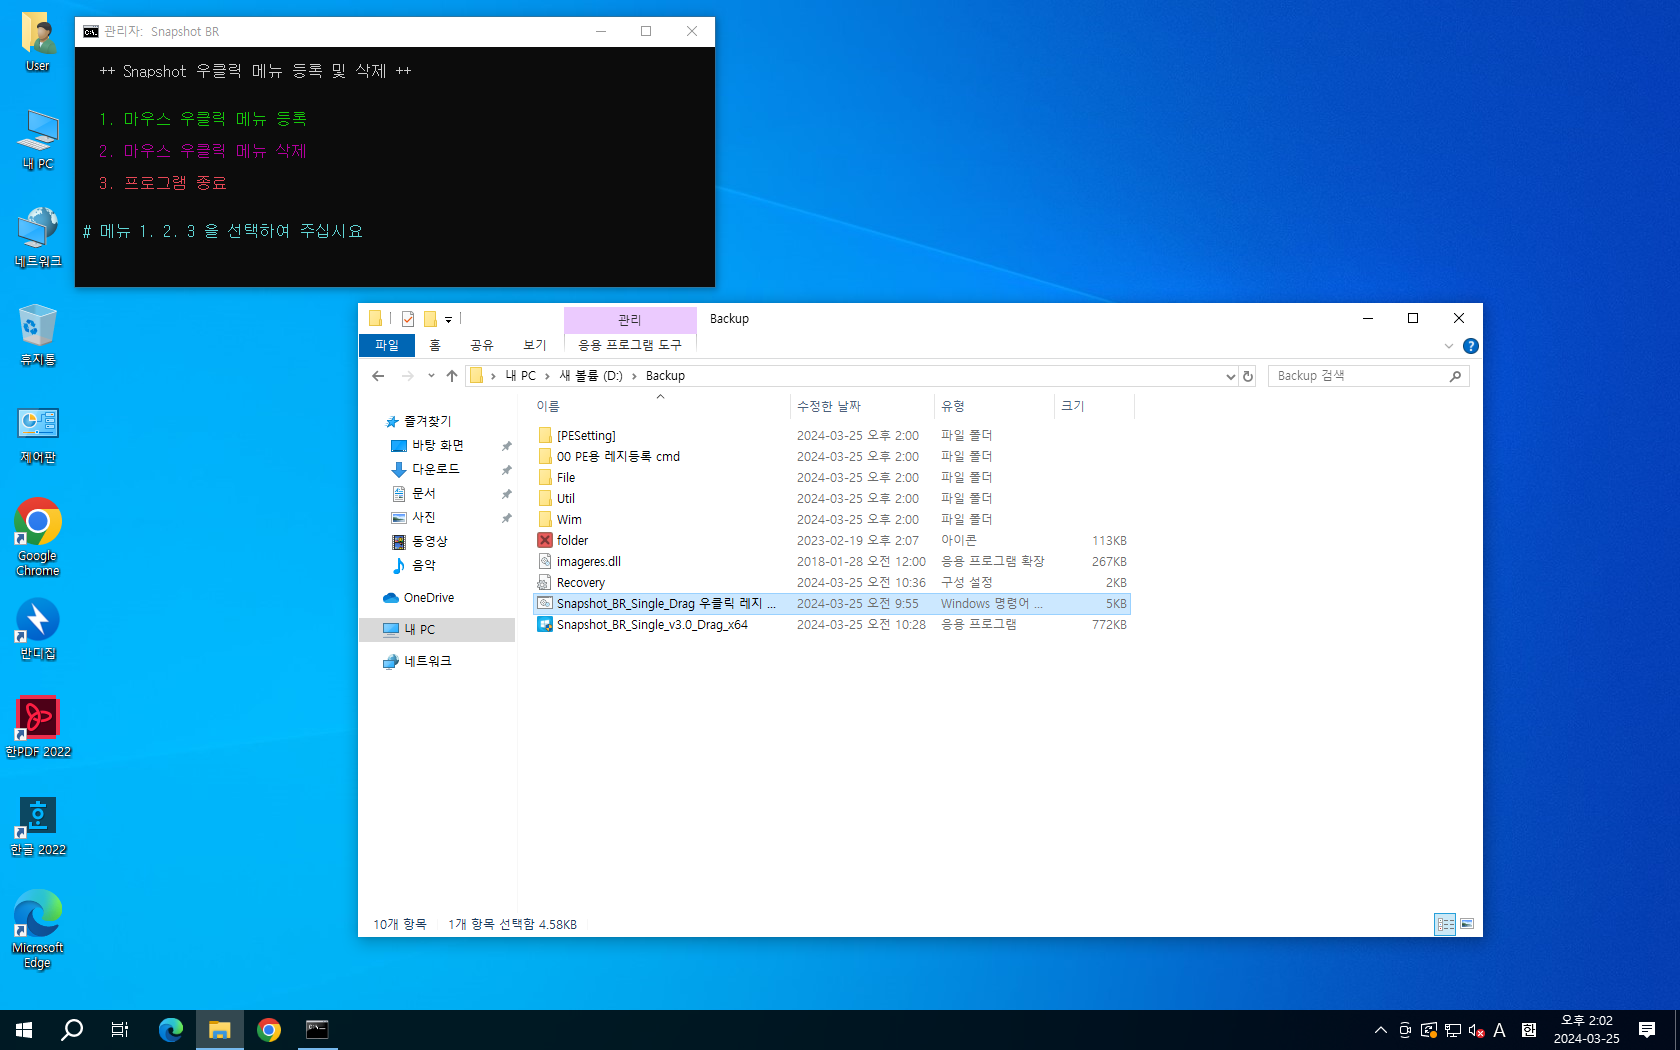This screenshot has height=1050, width=1680.
Task: Open the 휴지통 recycle bin icon
Action: coord(38,336)
